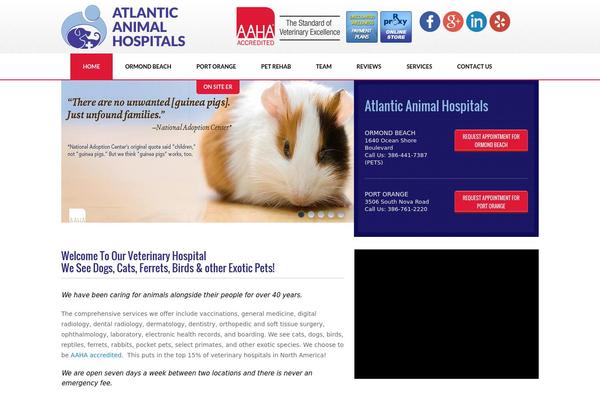Follow the AAHA accredited text link
The width and height of the screenshot is (600, 400).
(96, 355)
